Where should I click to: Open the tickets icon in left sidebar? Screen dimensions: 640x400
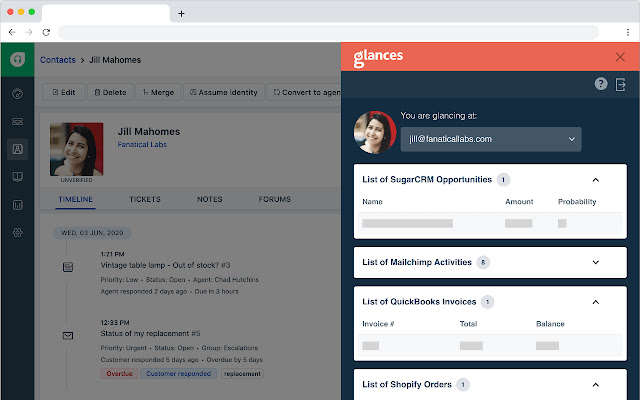point(18,122)
